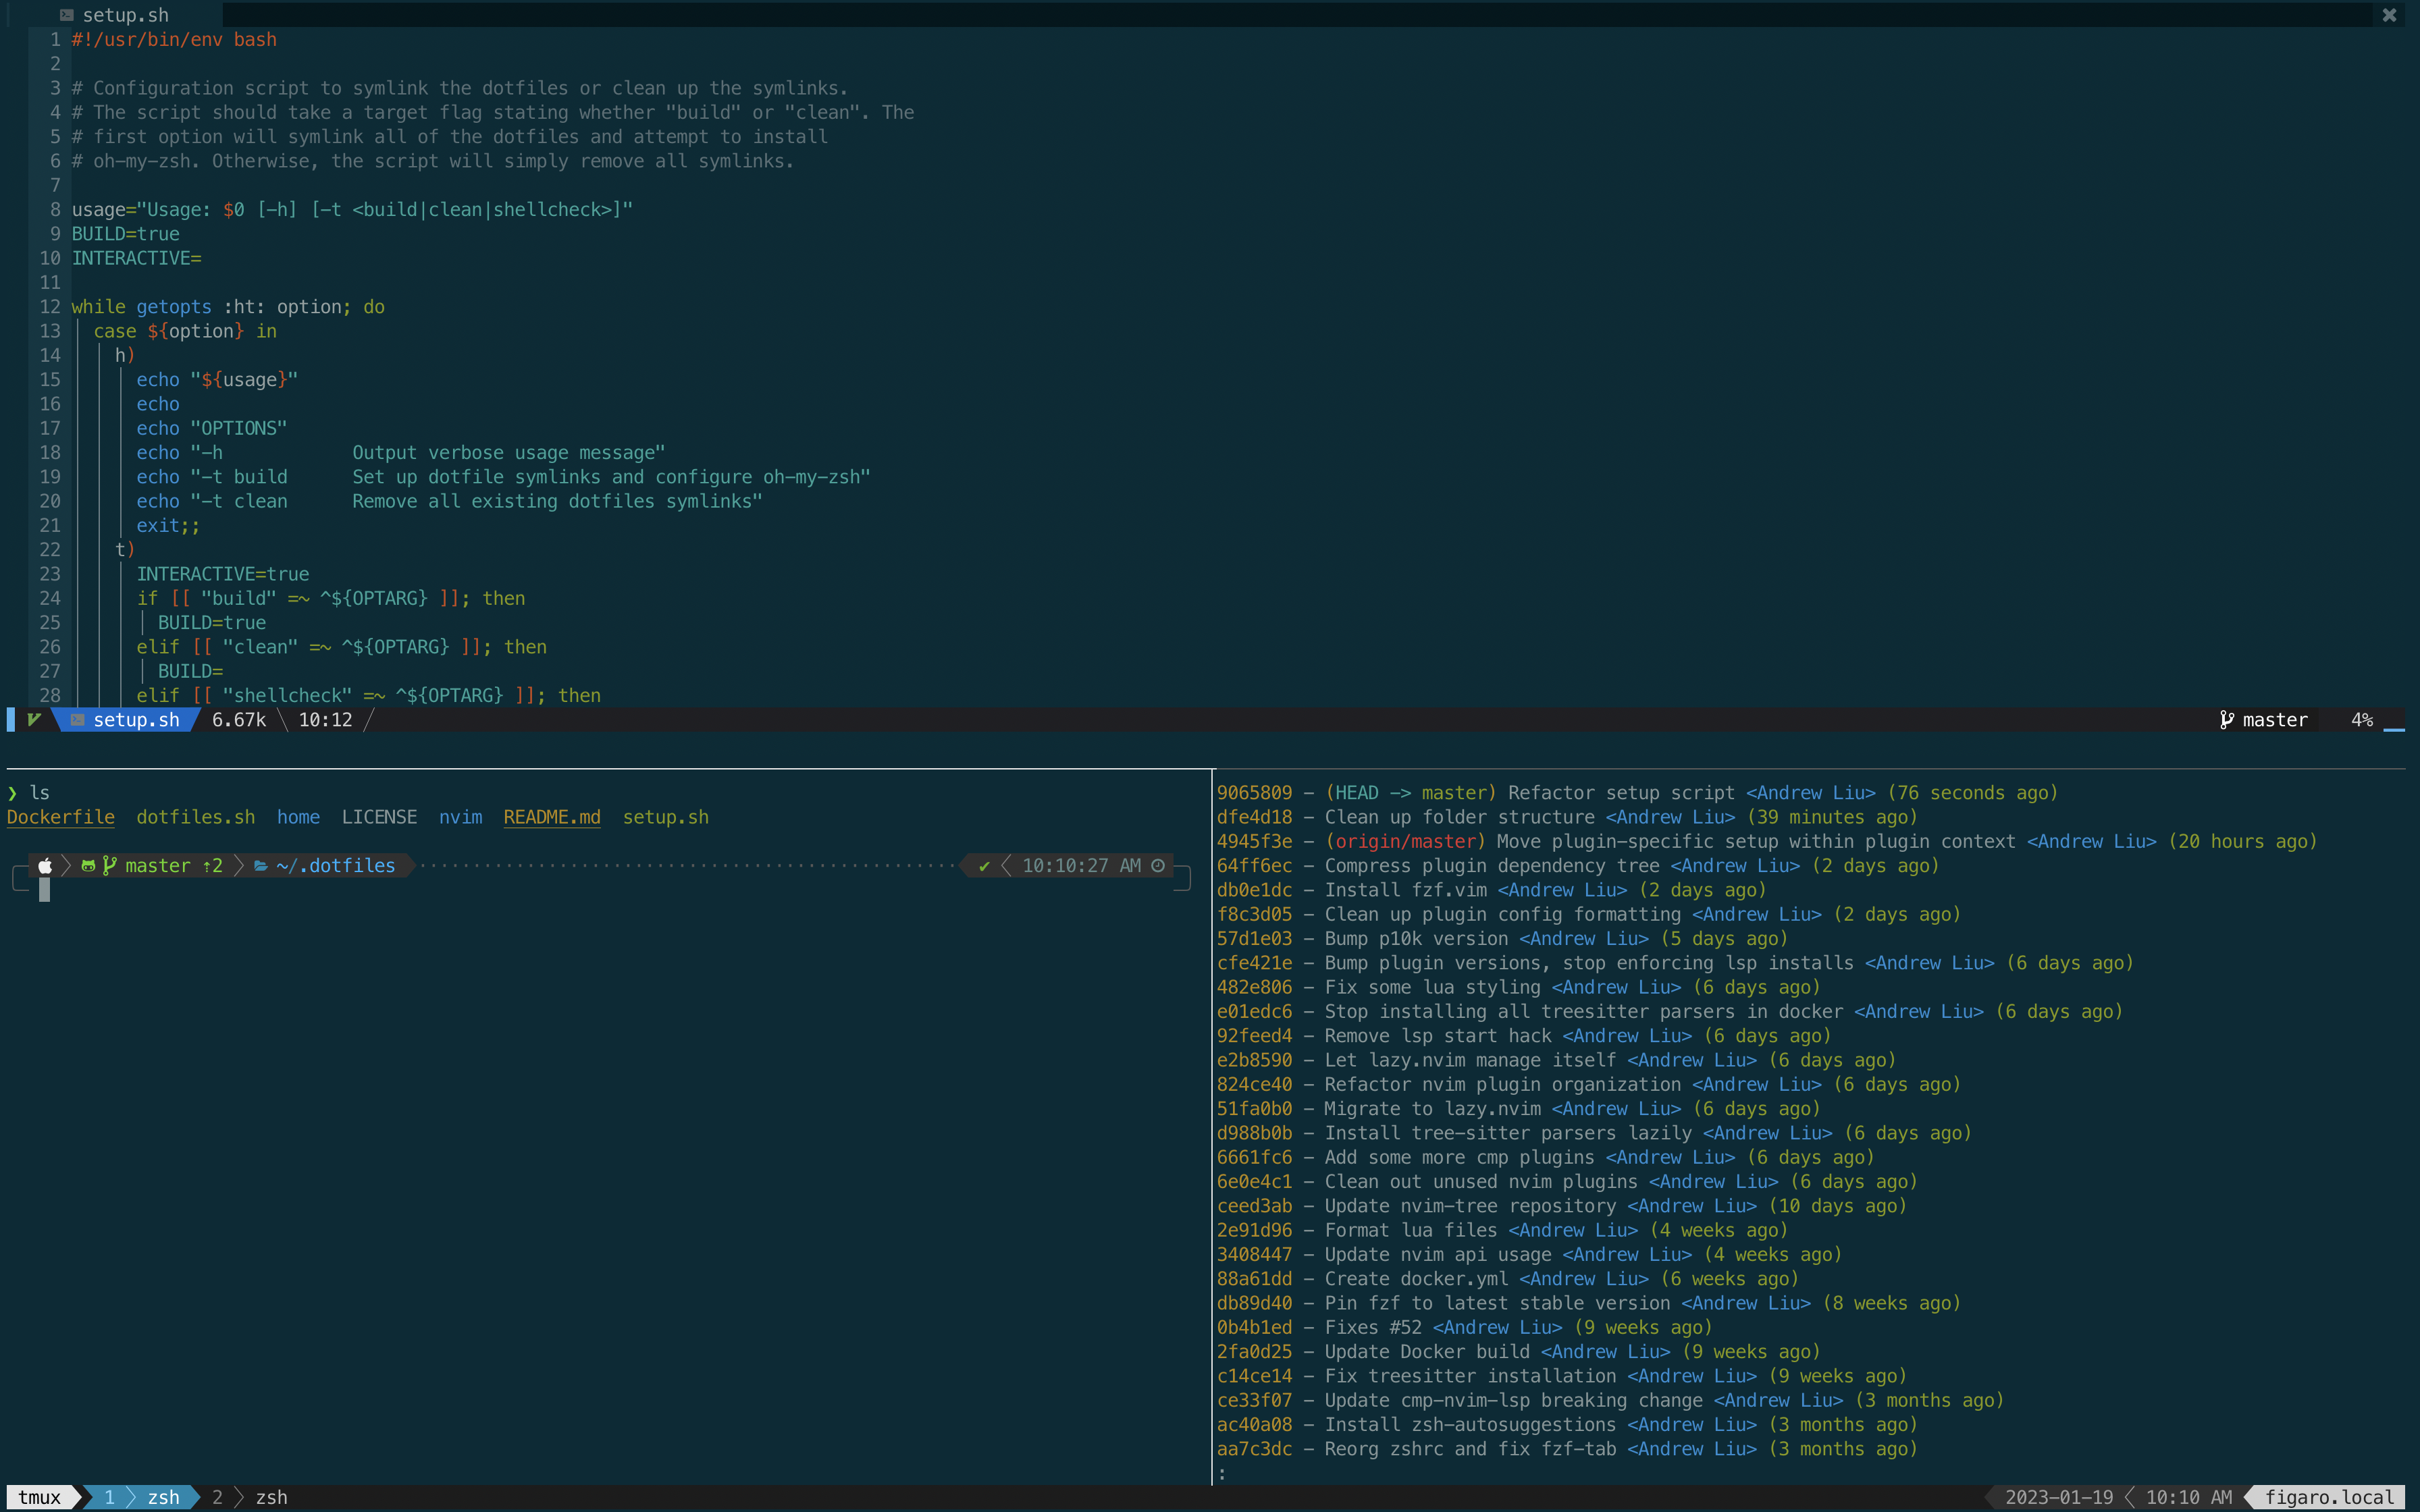Image resolution: width=2420 pixels, height=1512 pixels.
Task: Click the clock icon after 10:10:27 AM
Action: pos(1159,866)
